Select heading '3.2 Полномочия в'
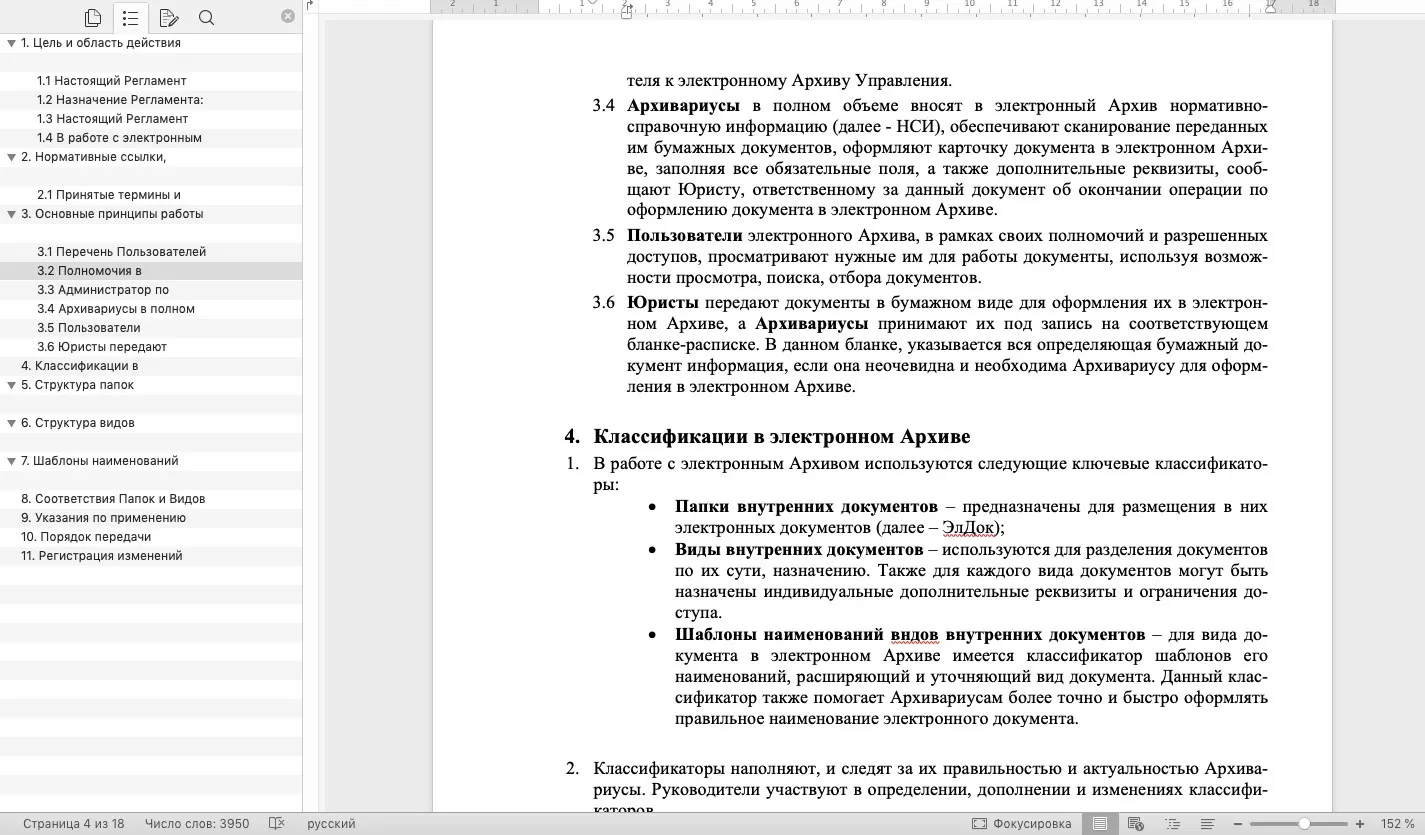This screenshot has height=835, width=1425. click(x=151, y=271)
